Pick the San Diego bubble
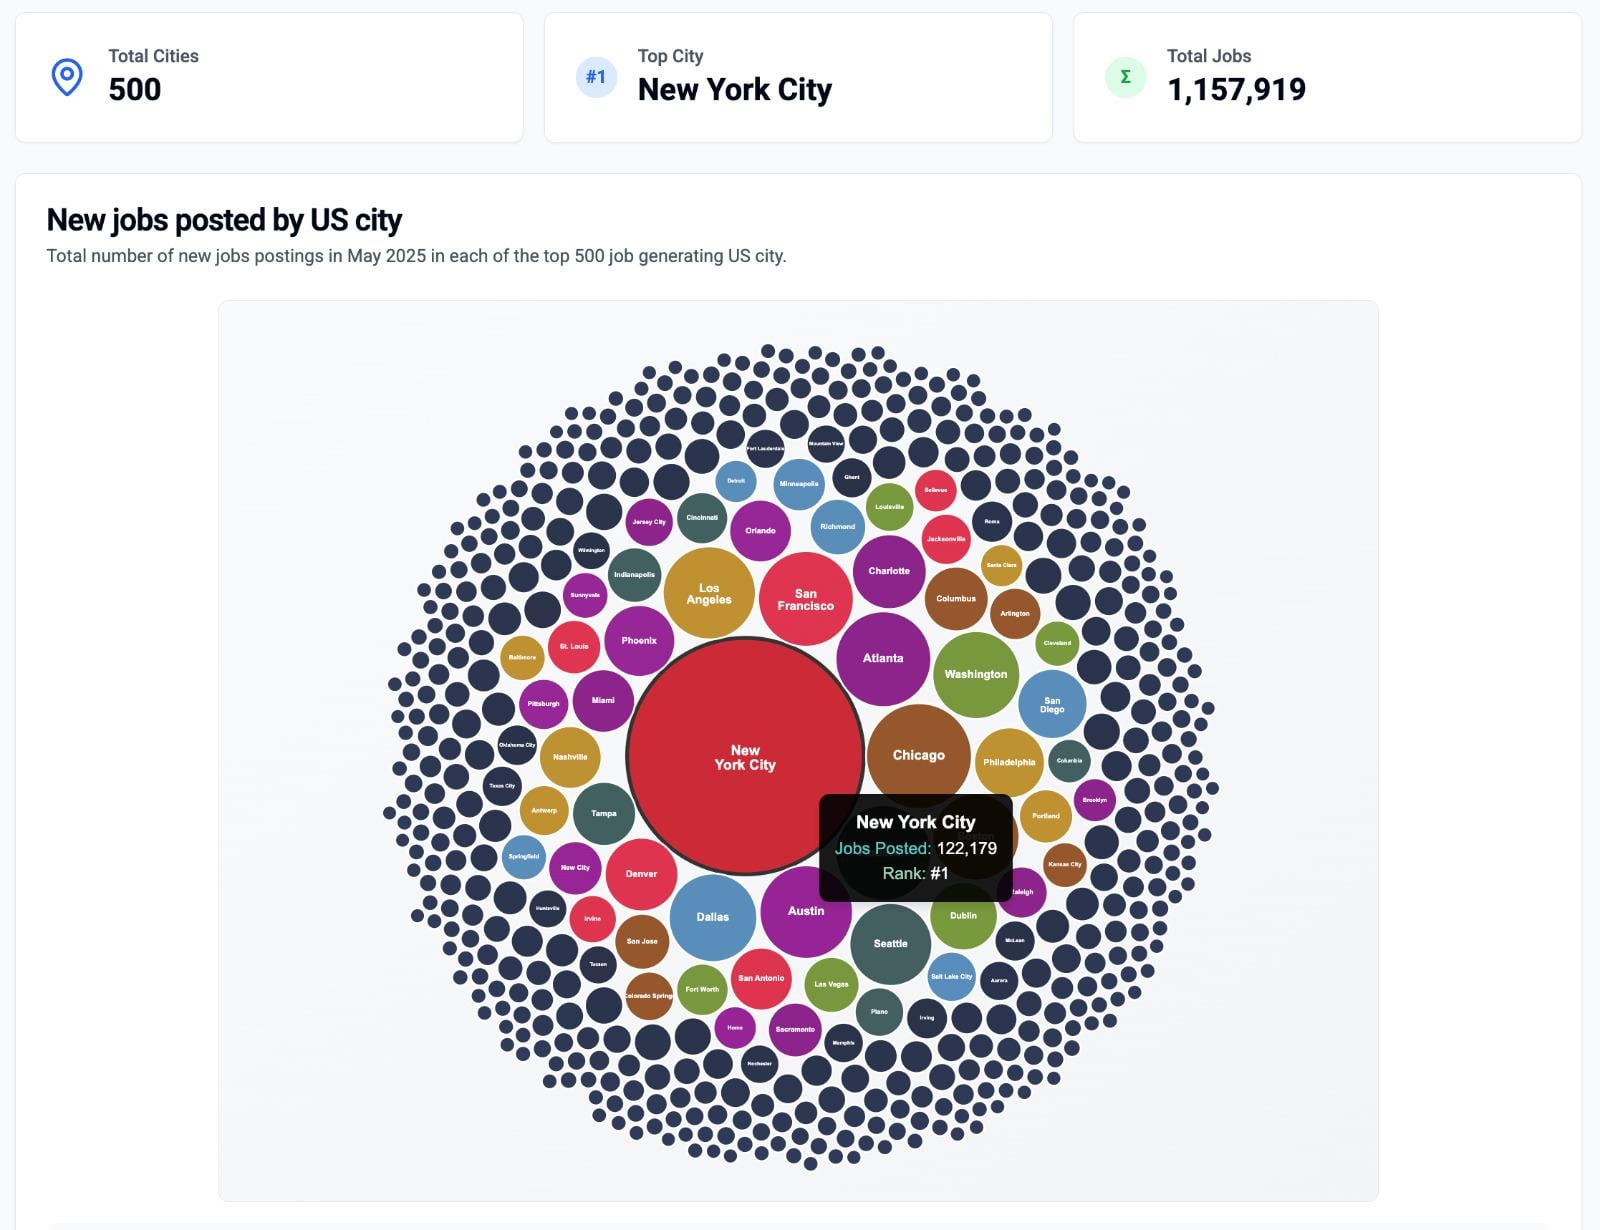The height and width of the screenshot is (1230, 1600). [1052, 704]
